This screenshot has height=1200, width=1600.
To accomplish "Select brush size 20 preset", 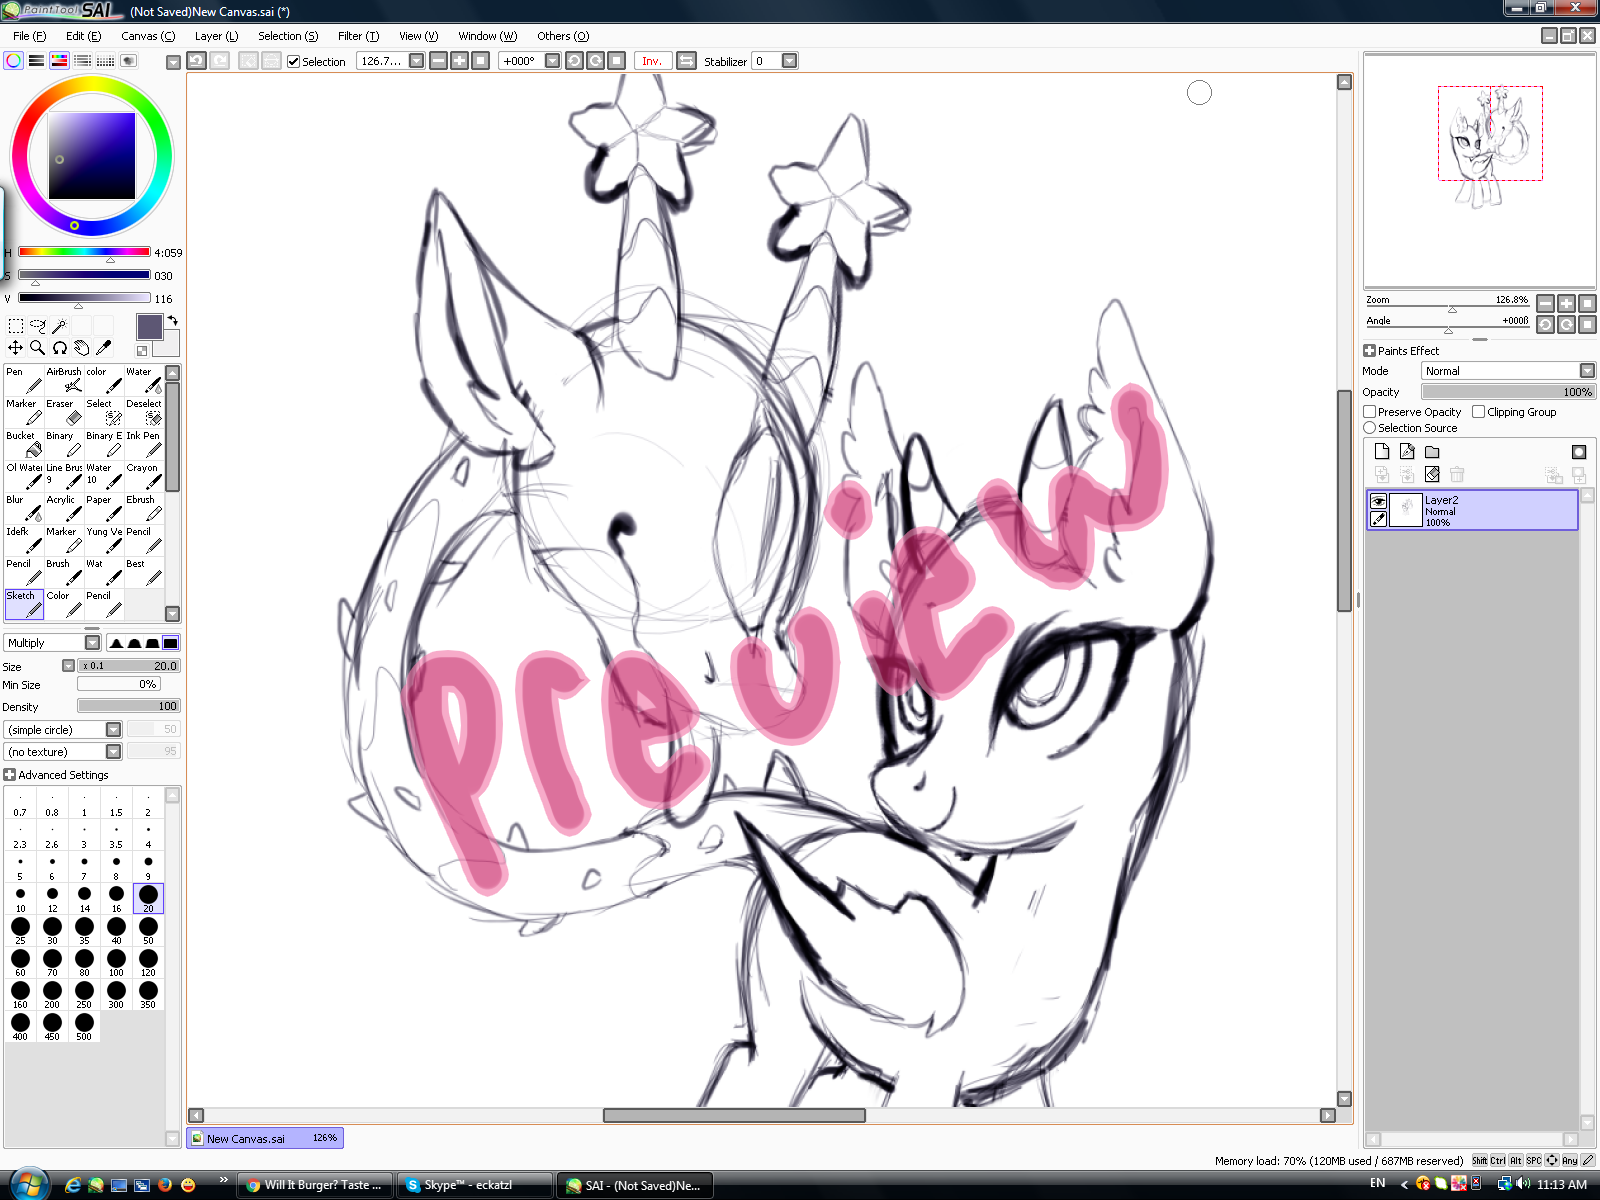I will pyautogui.click(x=148, y=898).
